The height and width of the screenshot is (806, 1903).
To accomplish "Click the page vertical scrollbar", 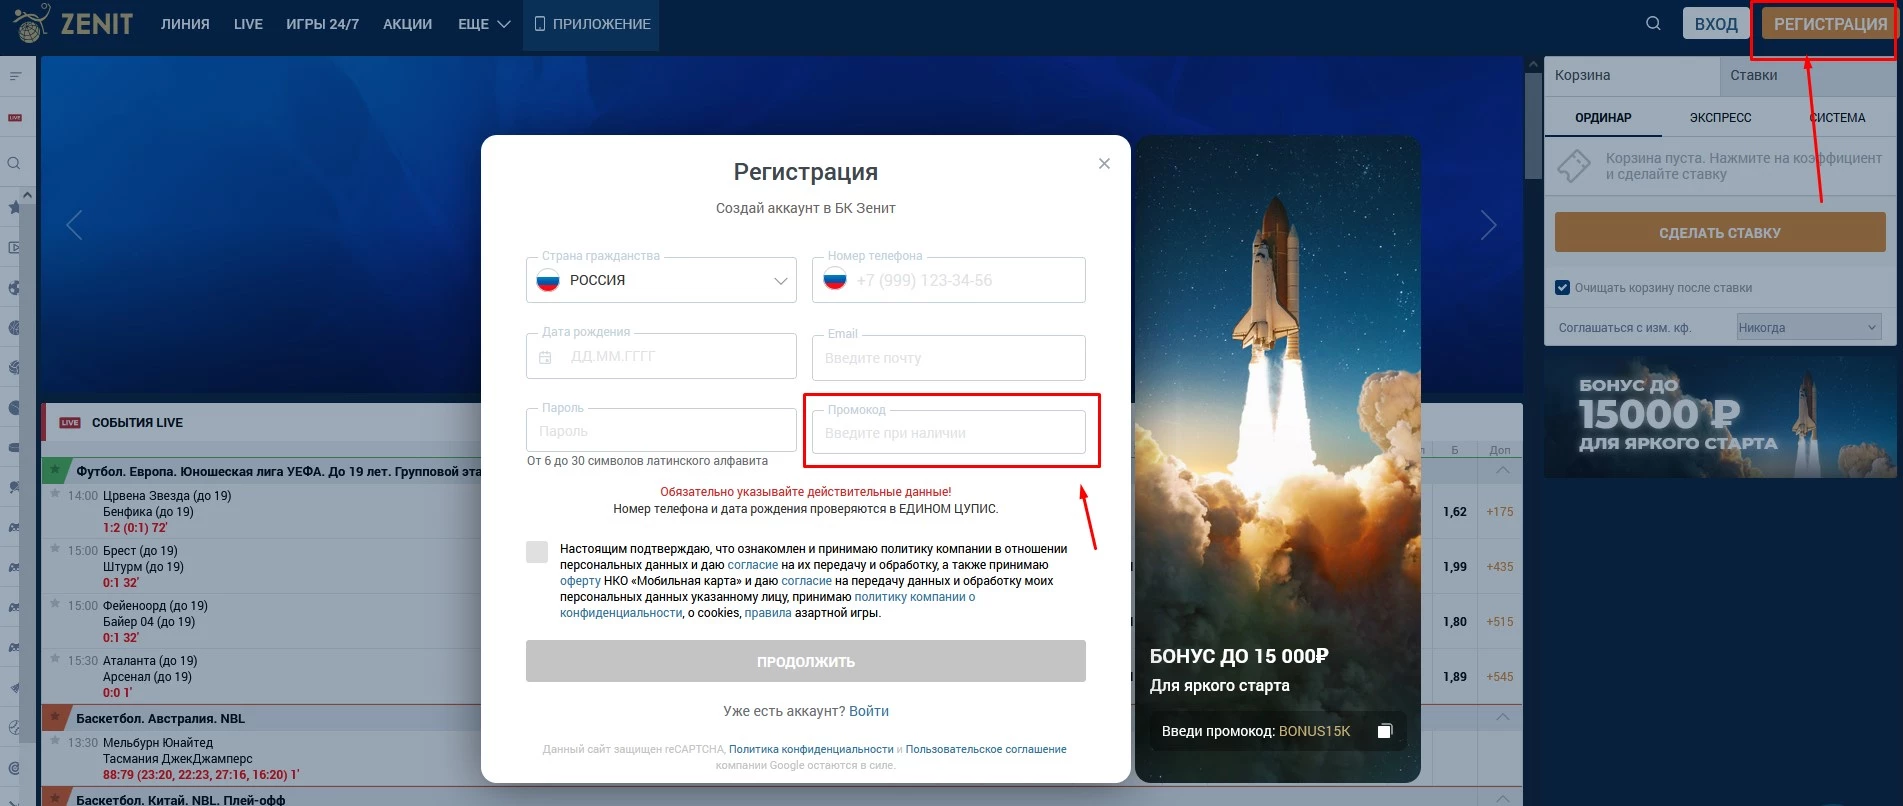I will 1532,125.
